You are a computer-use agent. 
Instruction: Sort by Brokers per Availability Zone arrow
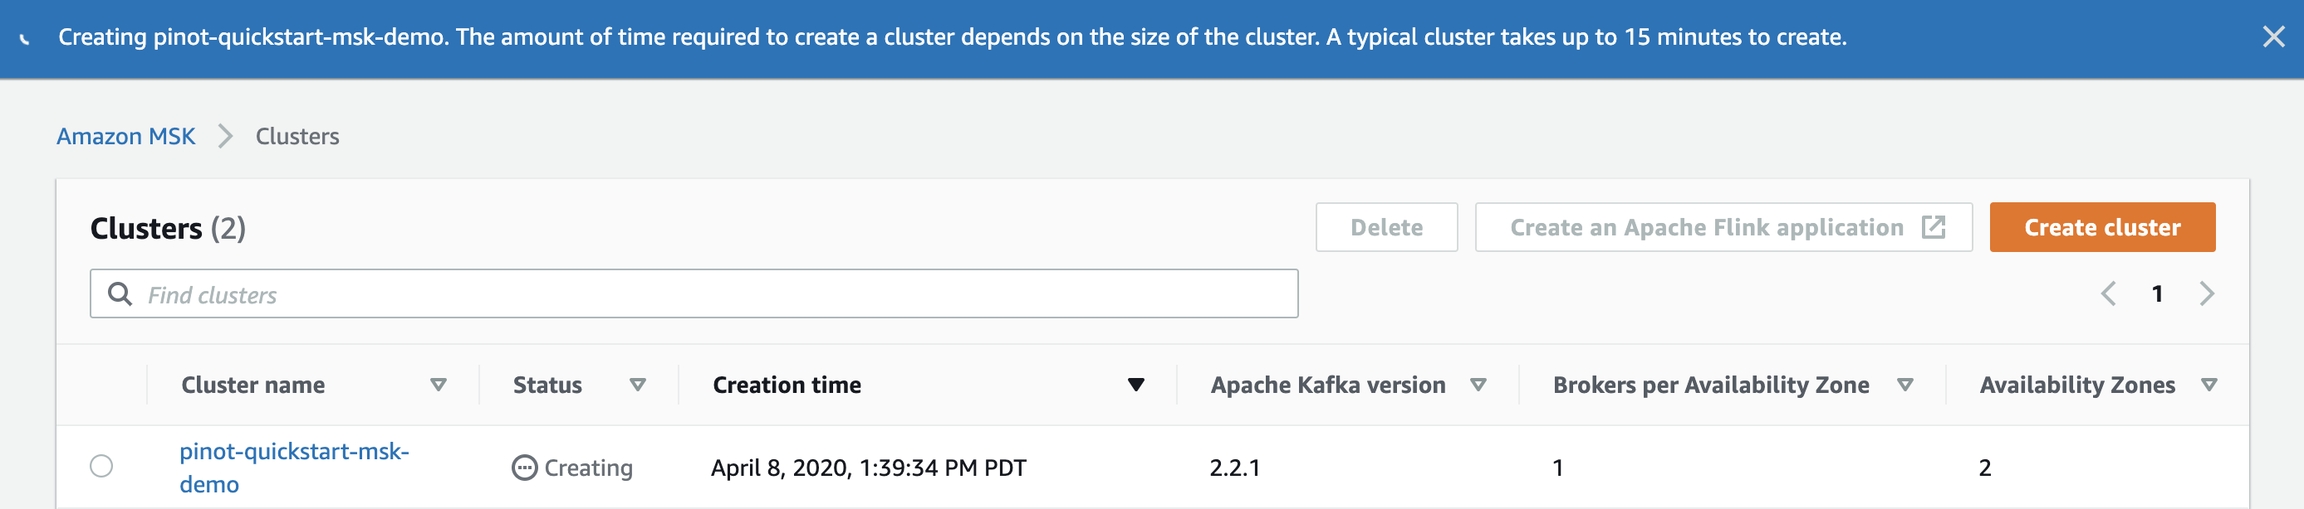tap(1905, 385)
